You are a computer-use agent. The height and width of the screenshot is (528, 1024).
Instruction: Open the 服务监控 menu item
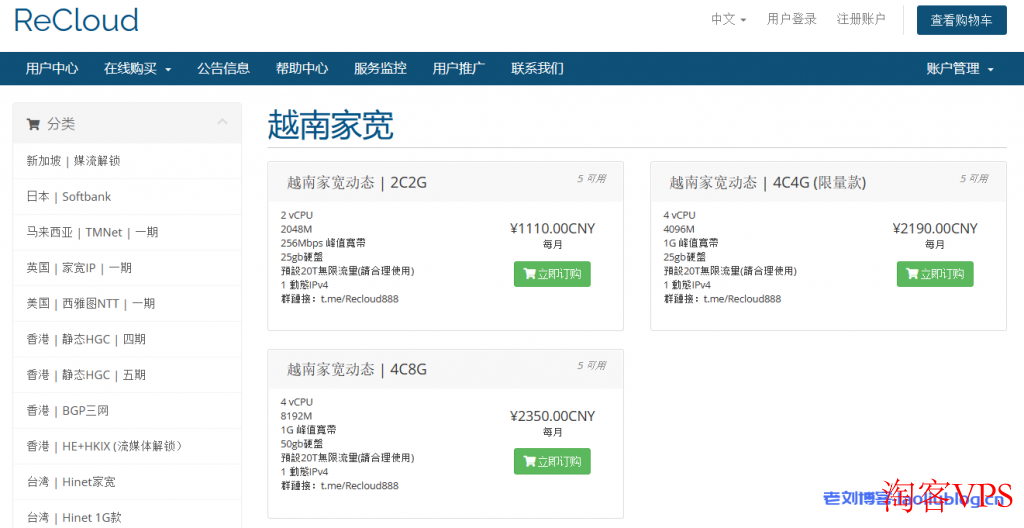click(380, 69)
